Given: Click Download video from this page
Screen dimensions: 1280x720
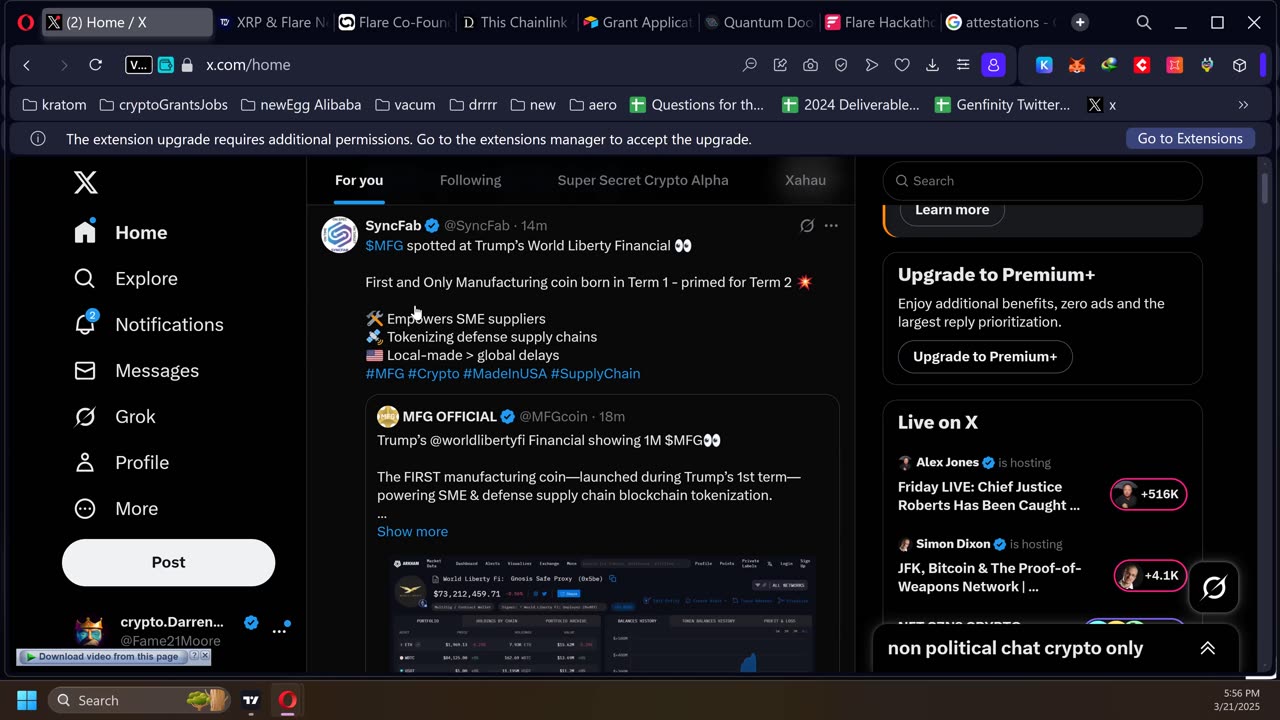Looking at the screenshot, I should coord(102,657).
